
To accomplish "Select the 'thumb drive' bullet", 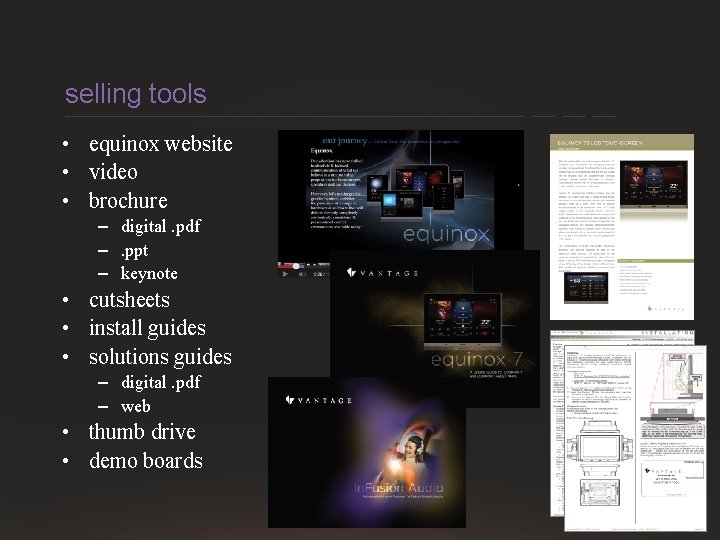I will 142,432.
